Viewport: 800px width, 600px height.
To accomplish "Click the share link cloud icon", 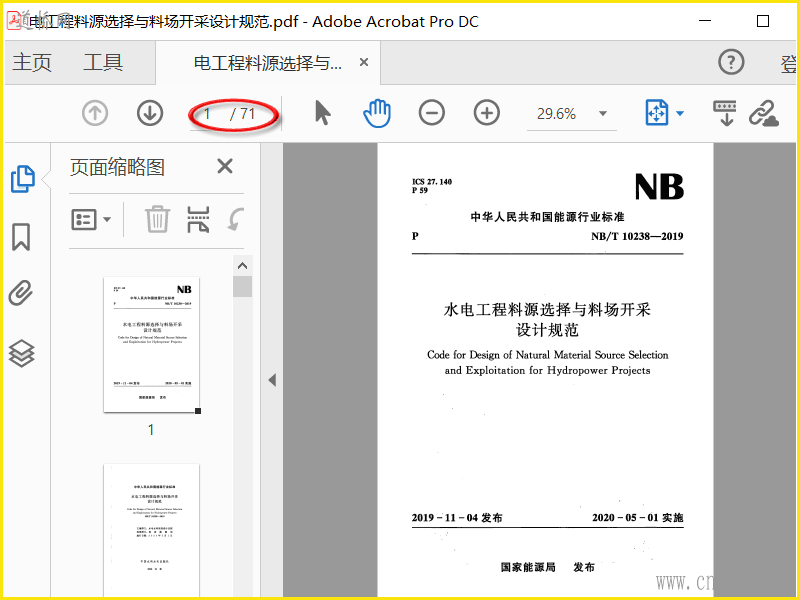I will [764, 113].
